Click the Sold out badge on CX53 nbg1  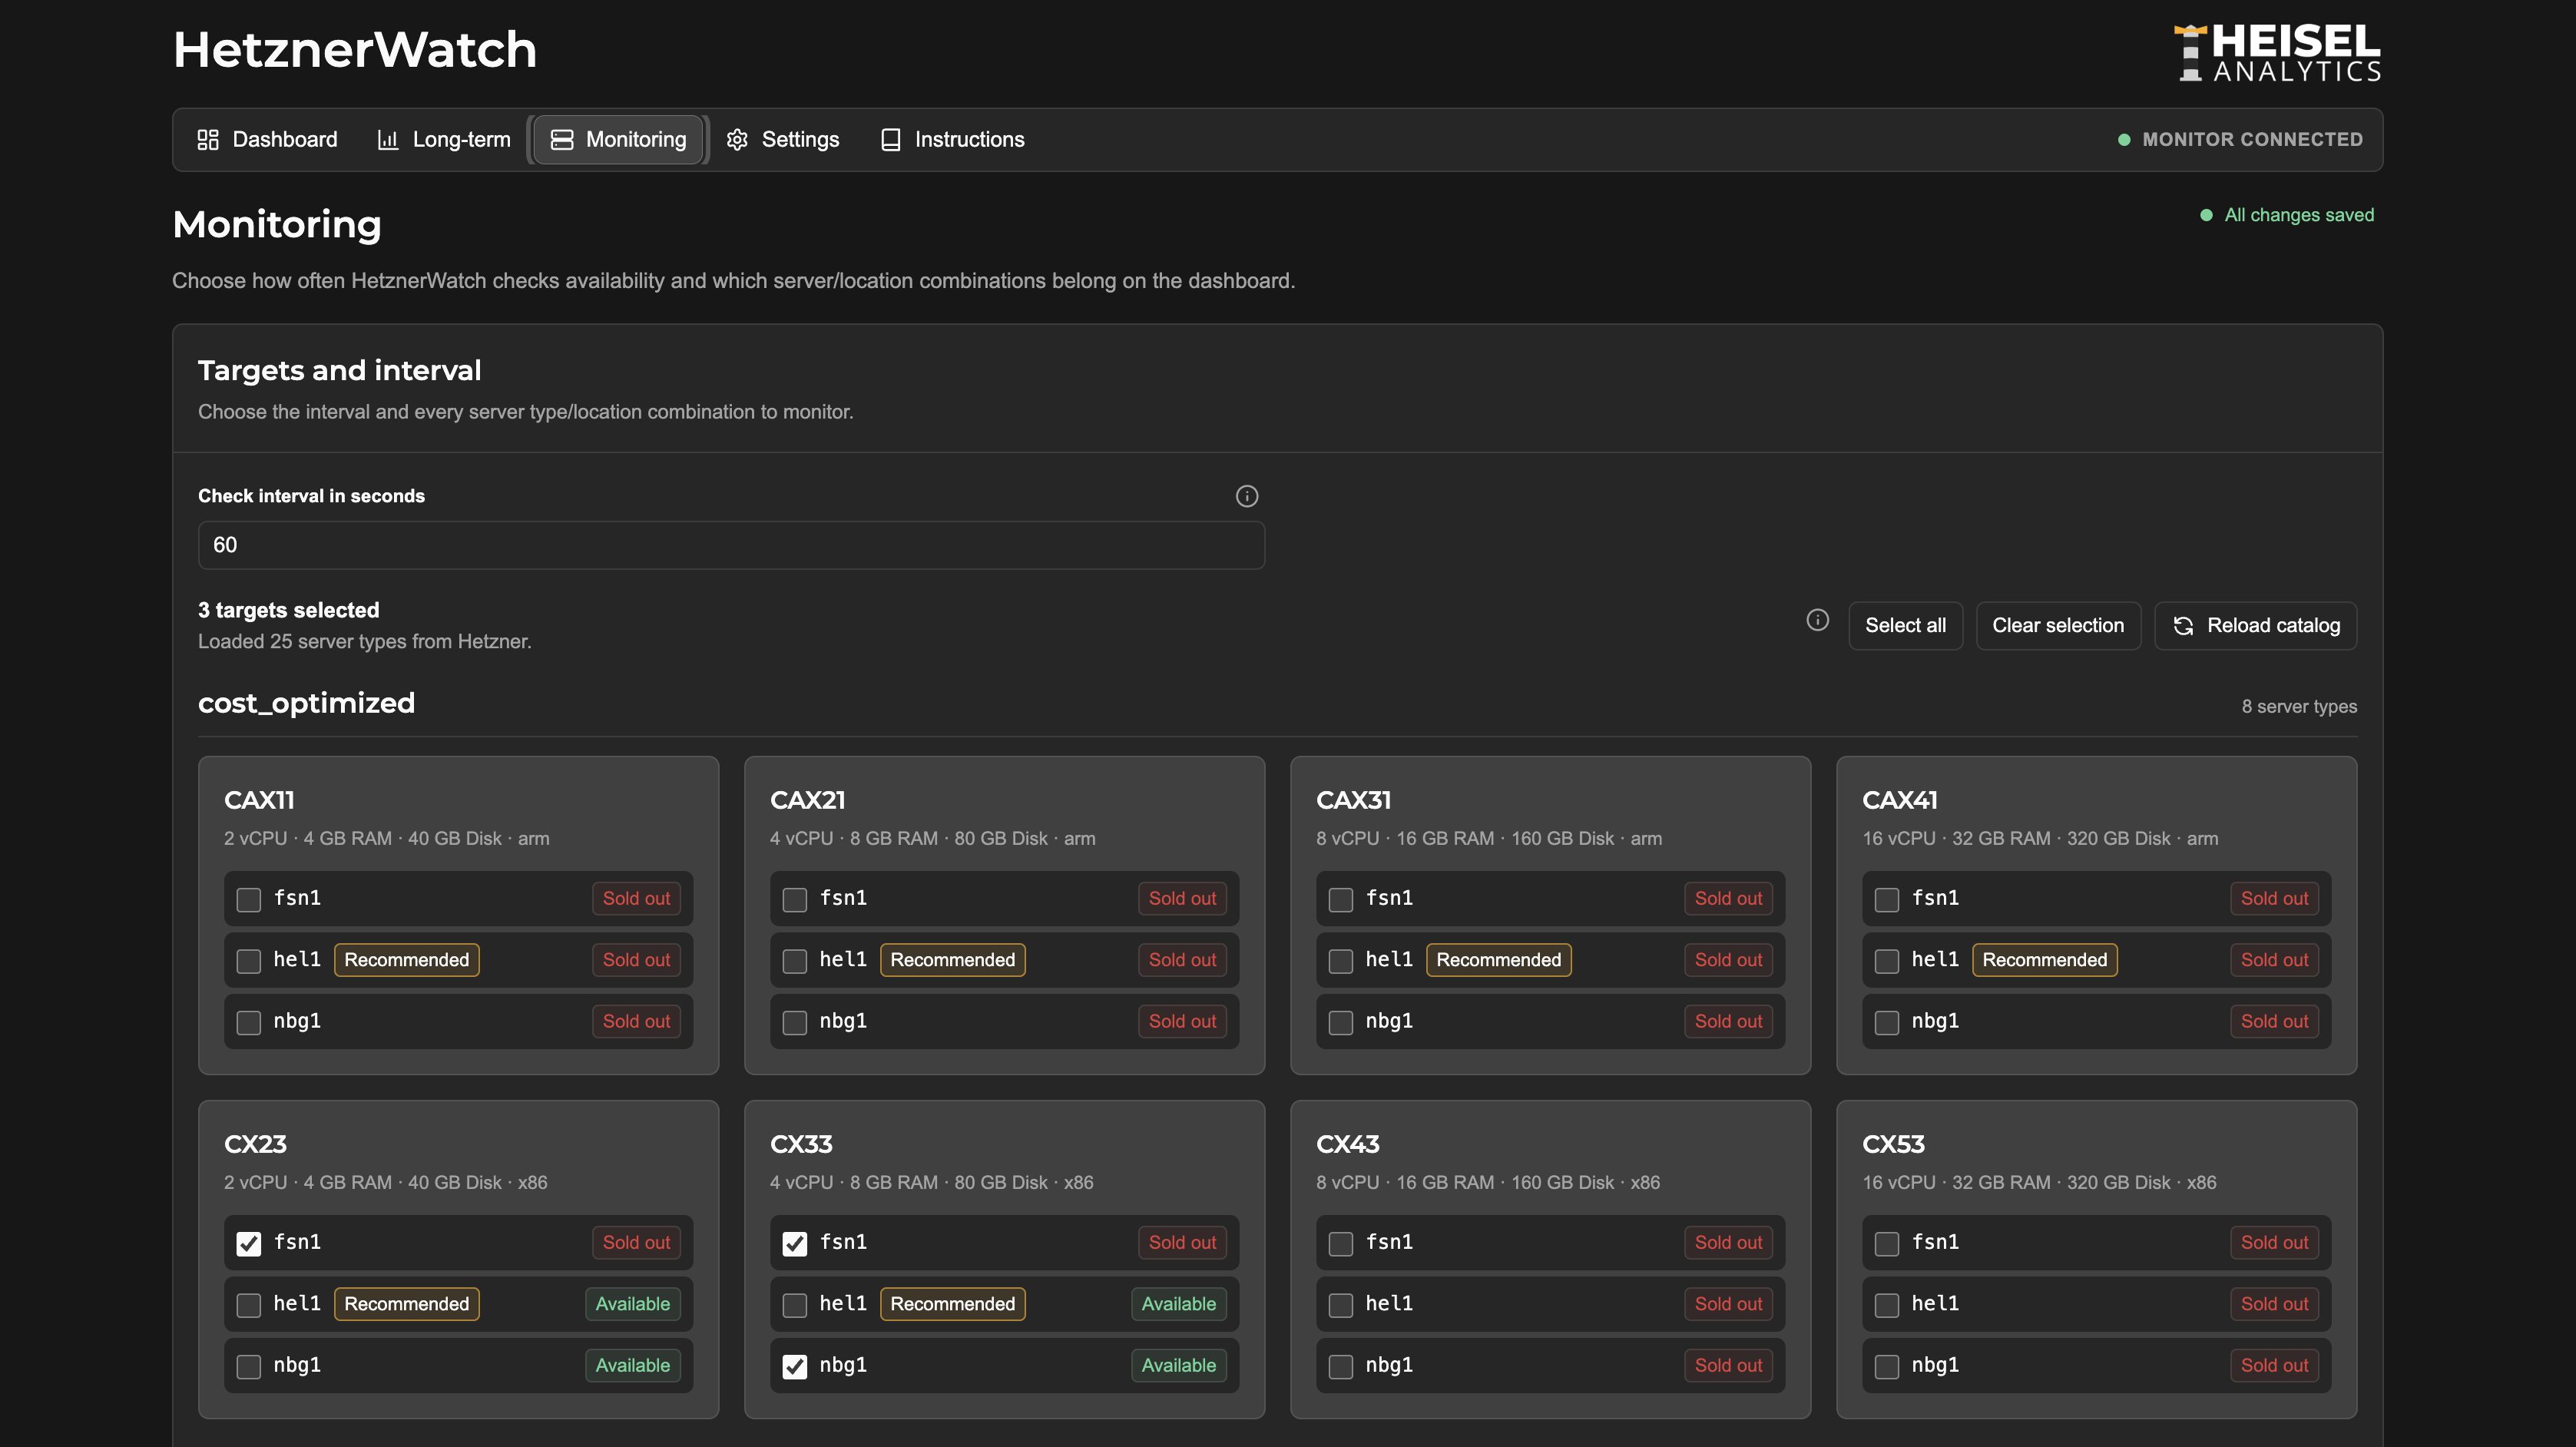2275,1366
